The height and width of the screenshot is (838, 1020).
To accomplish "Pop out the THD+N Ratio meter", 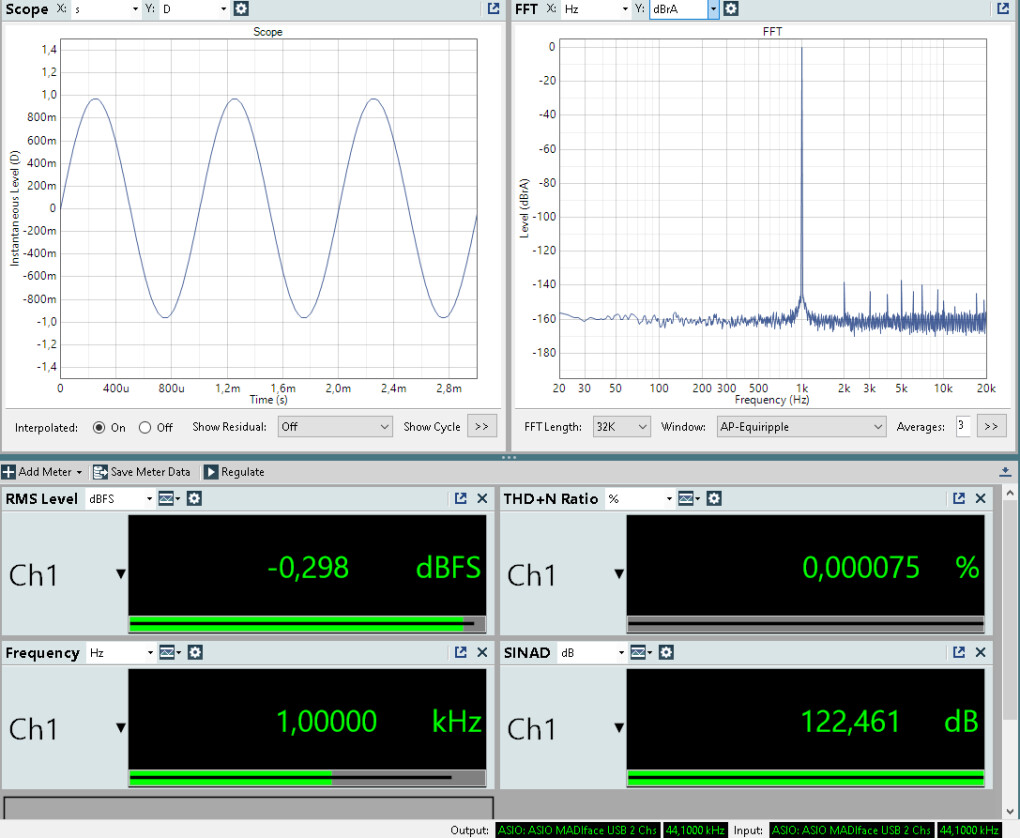I will click(959, 498).
